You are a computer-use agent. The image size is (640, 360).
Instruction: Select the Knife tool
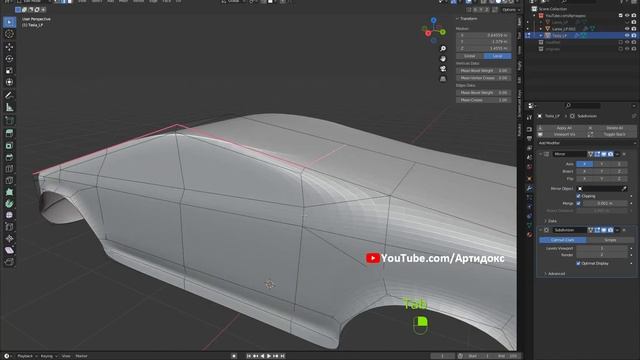[x=9, y=180]
